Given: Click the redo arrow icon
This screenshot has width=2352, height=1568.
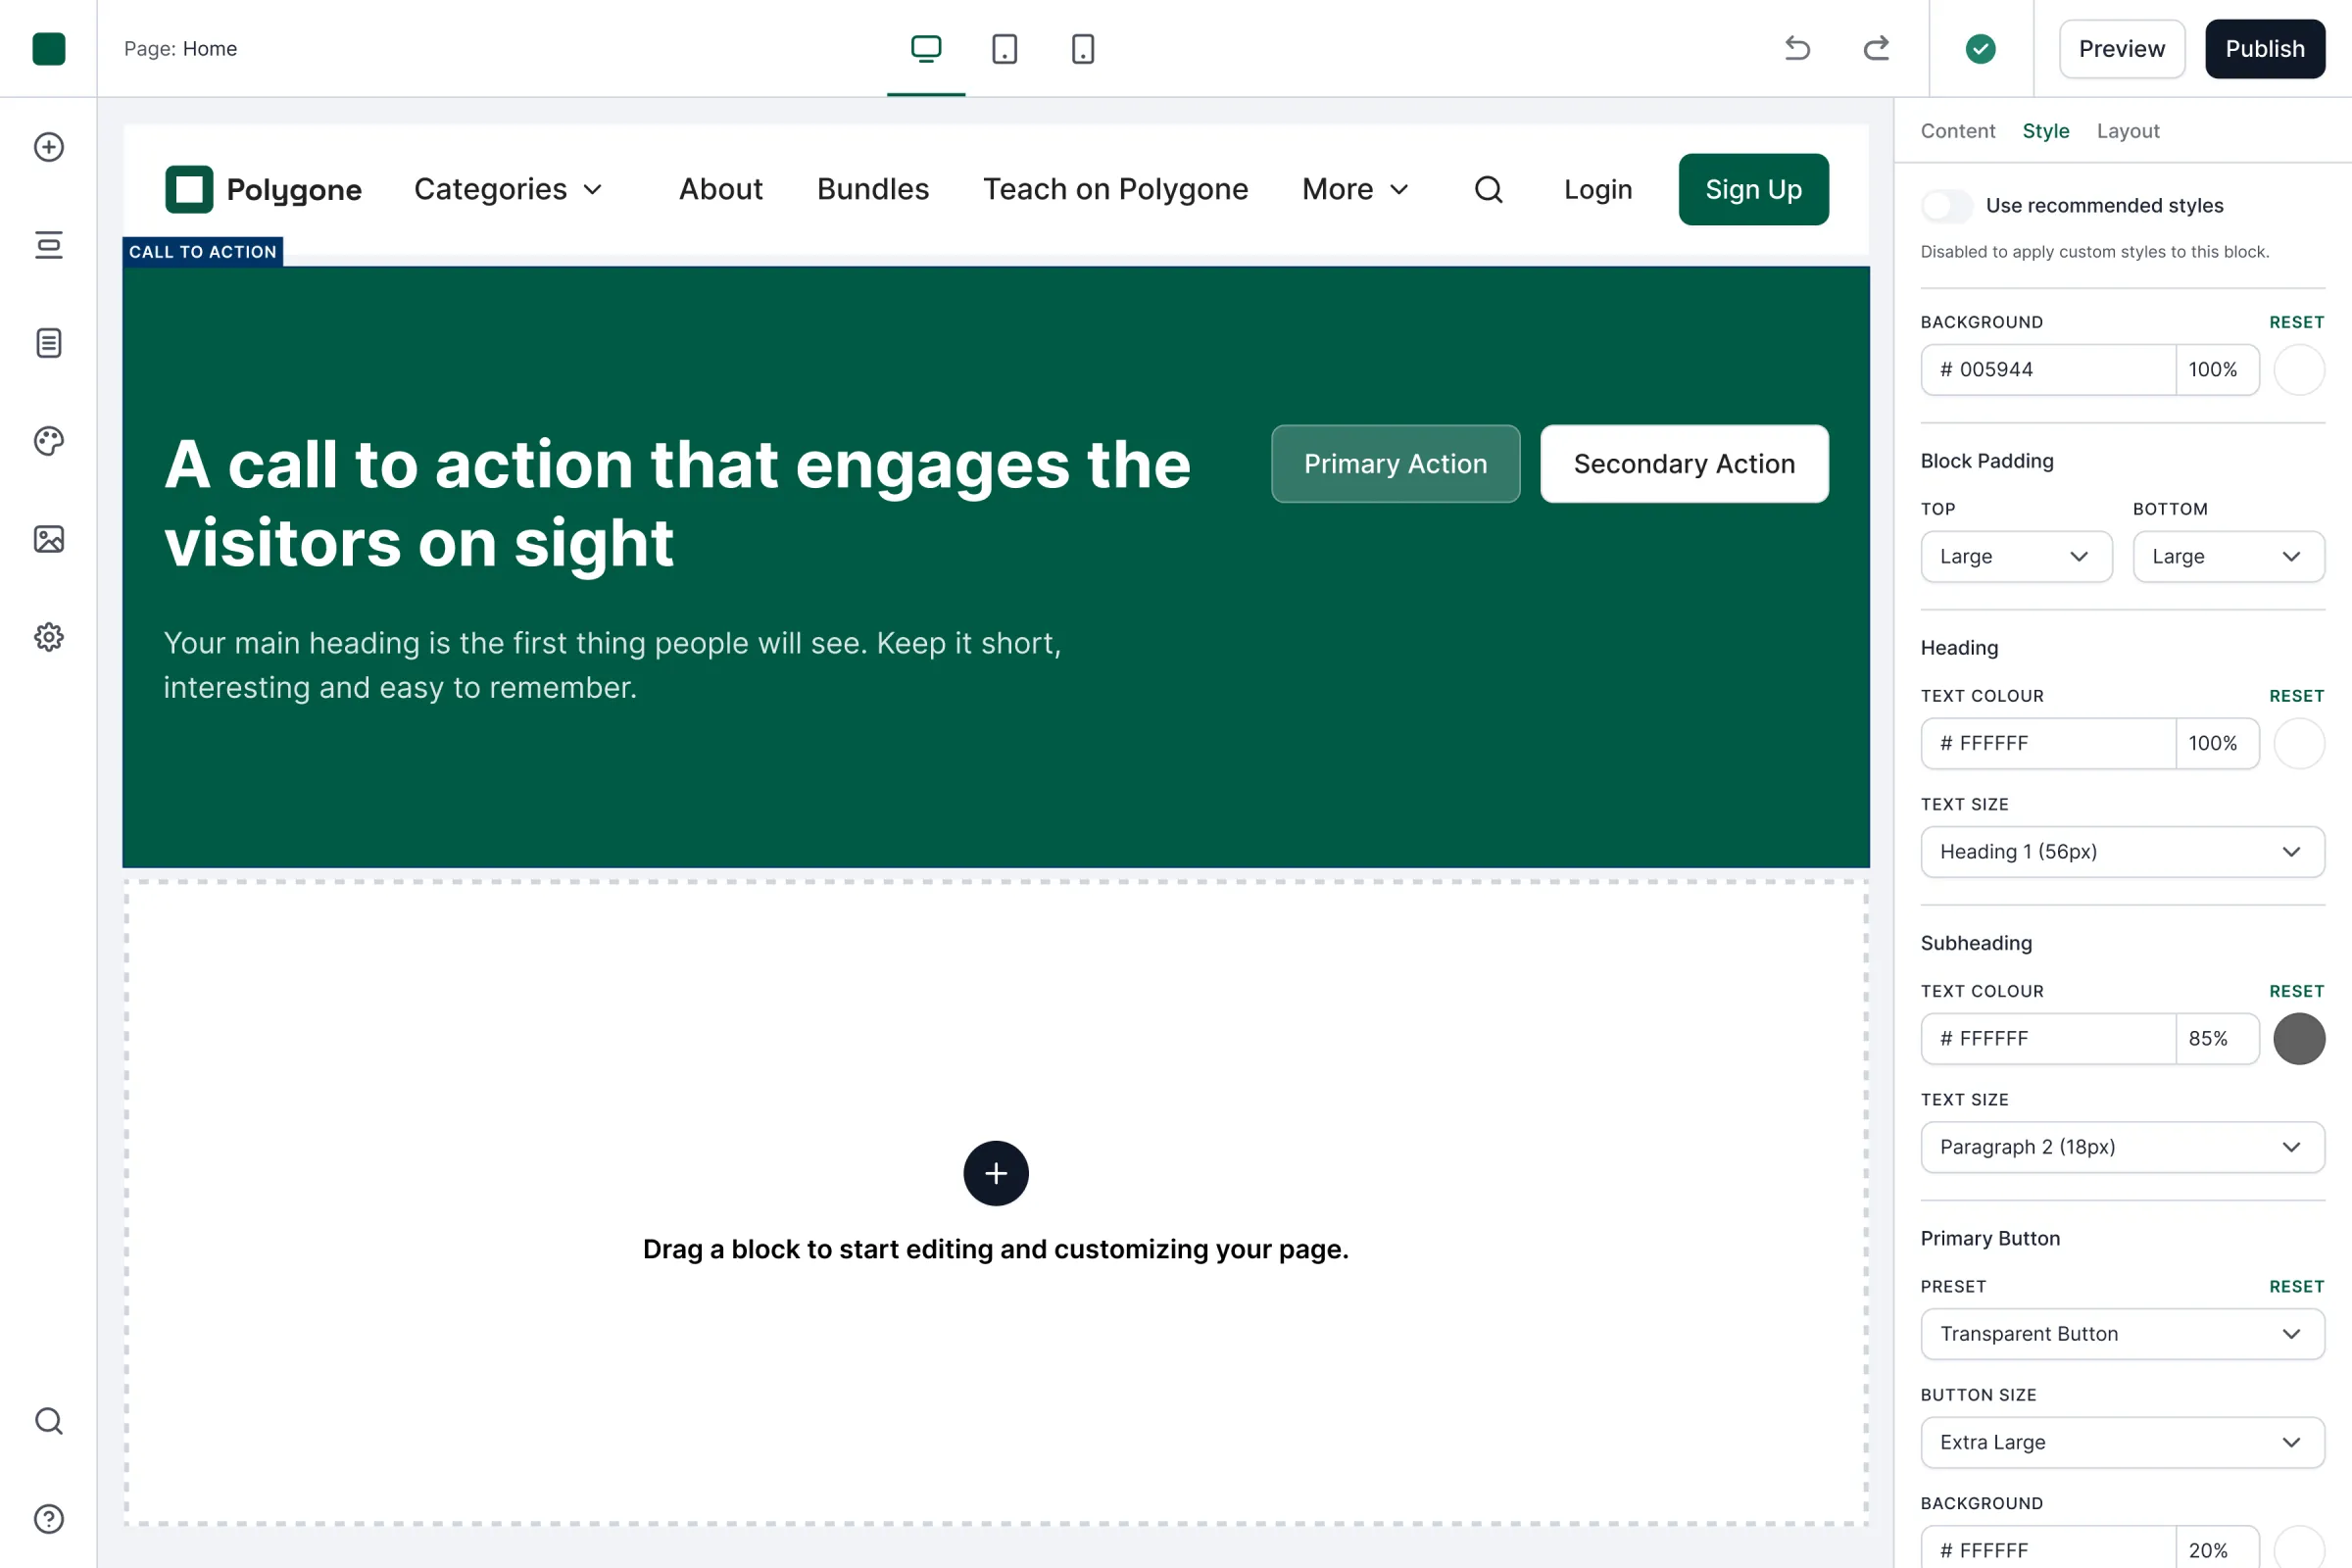Looking at the screenshot, I should click(1876, 48).
